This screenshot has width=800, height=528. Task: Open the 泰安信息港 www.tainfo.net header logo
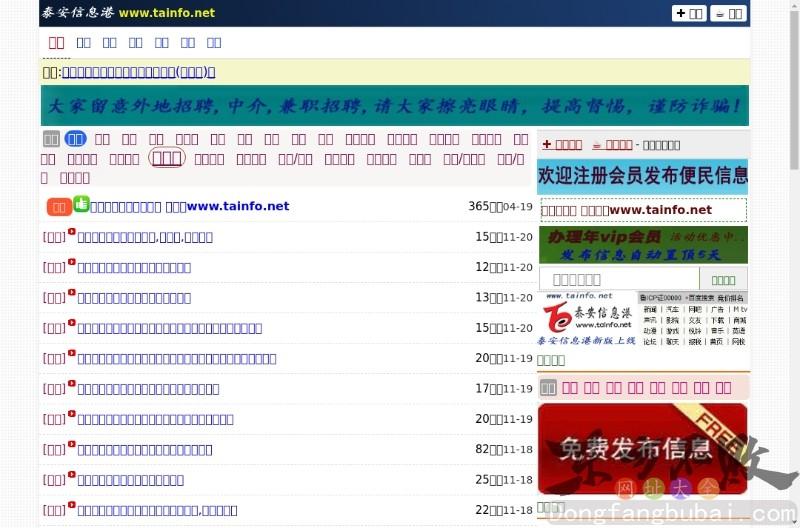[x=129, y=13]
